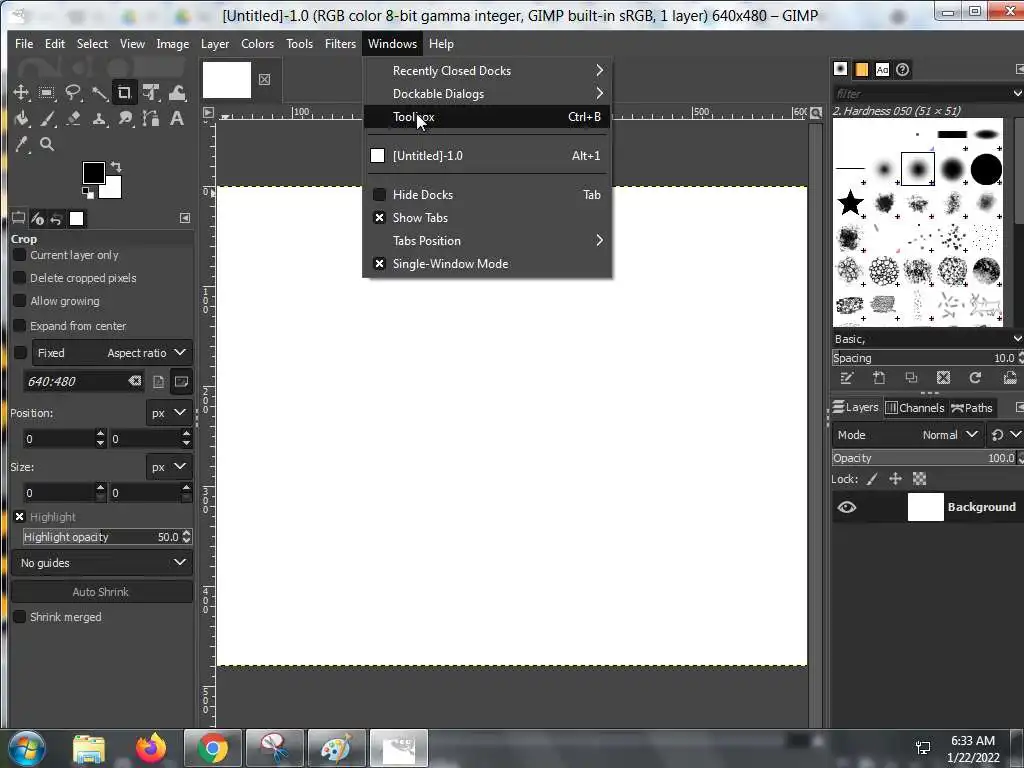
Task: Select the Smudge tool
Action: 125,118
